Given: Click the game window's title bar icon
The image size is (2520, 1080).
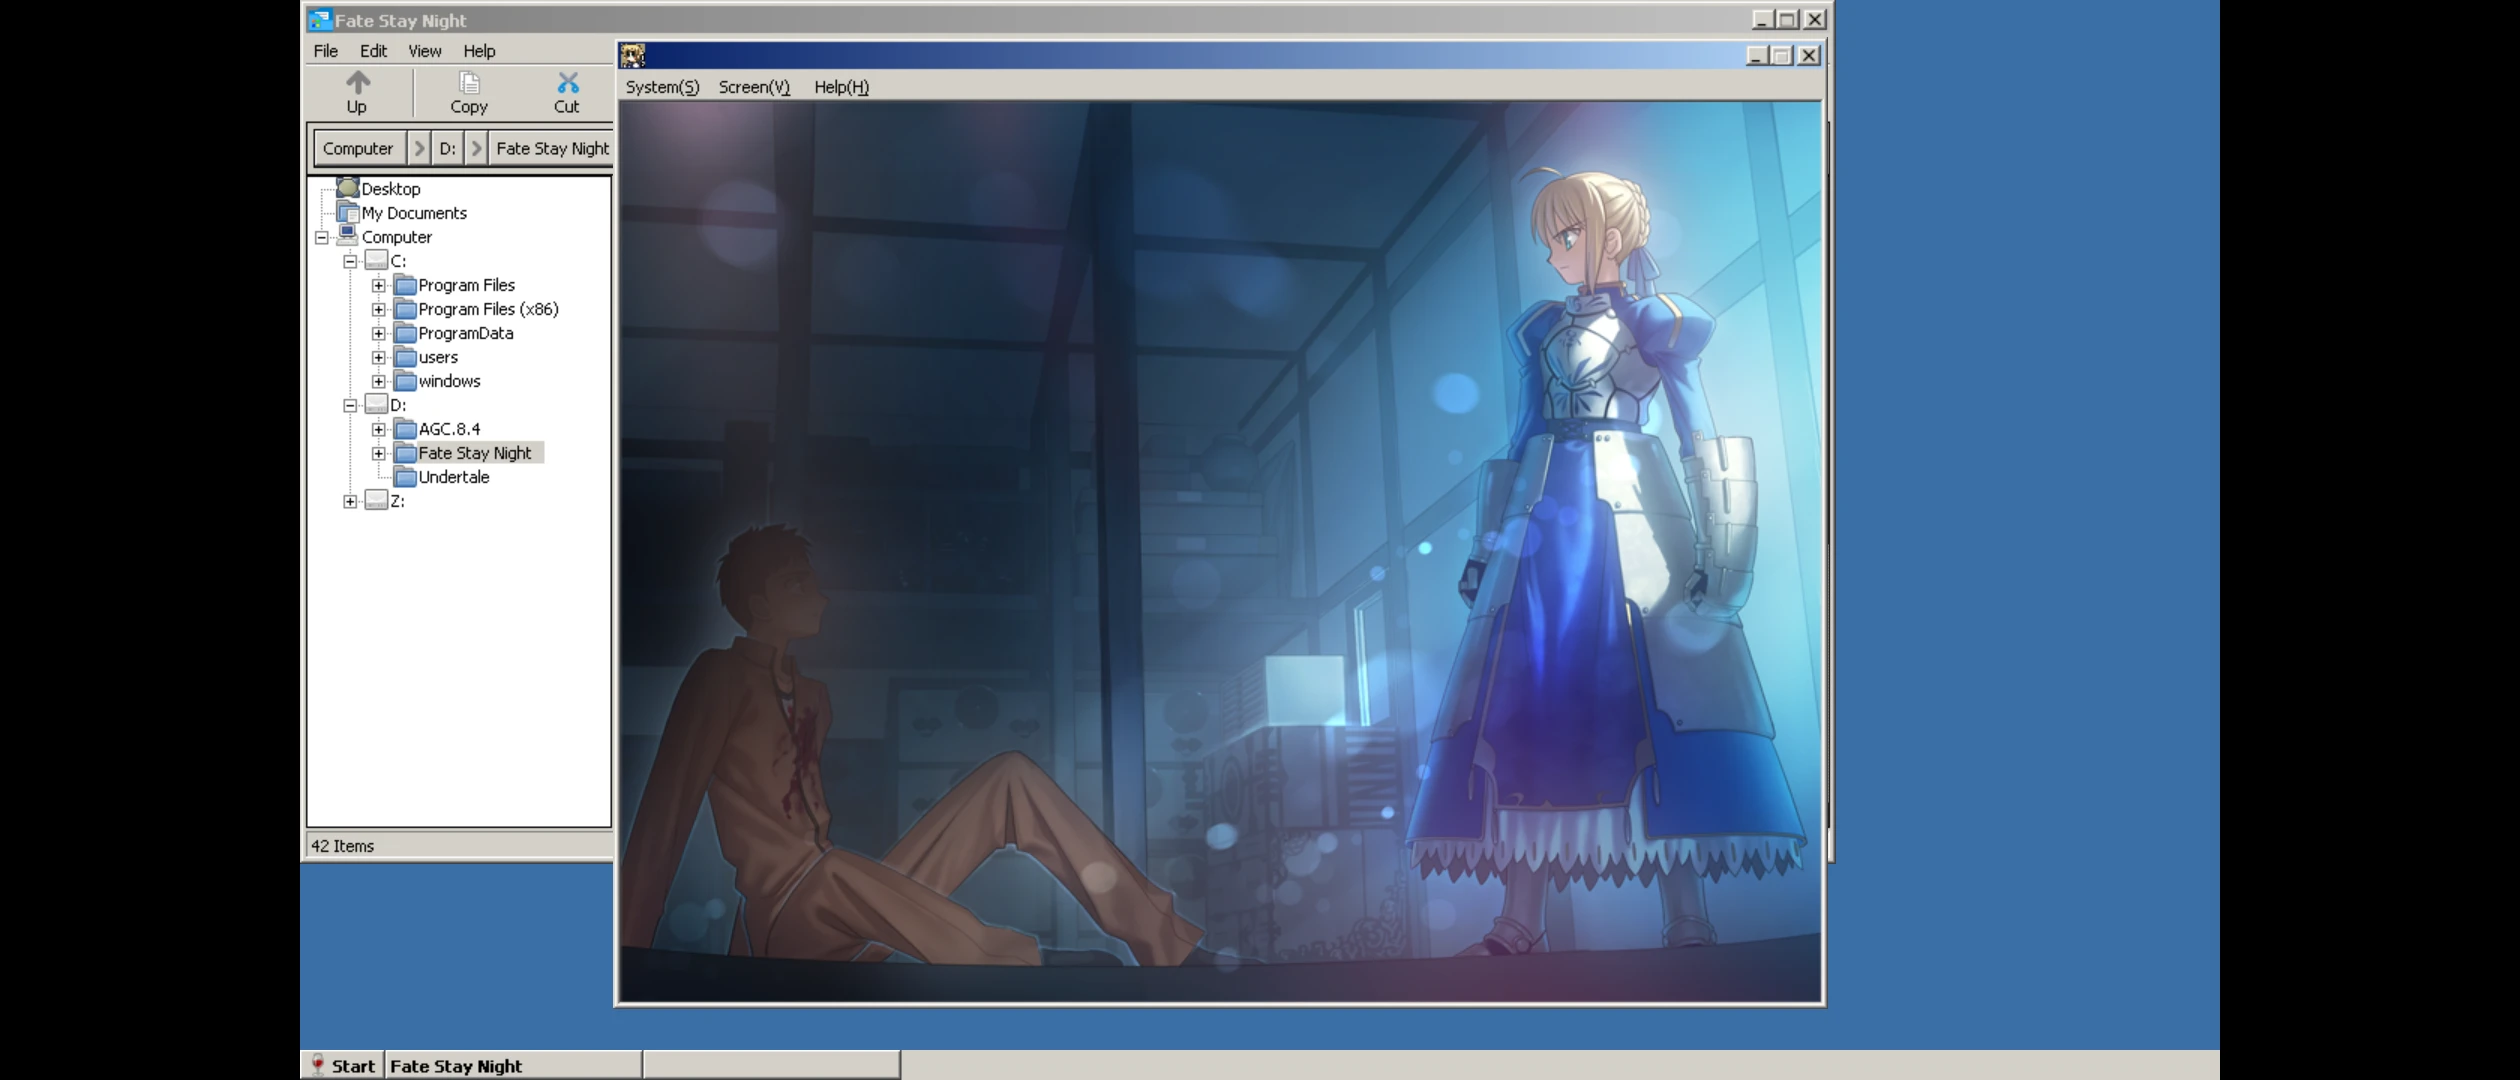Looking at the screenshot, I should (x=633, y=55).
